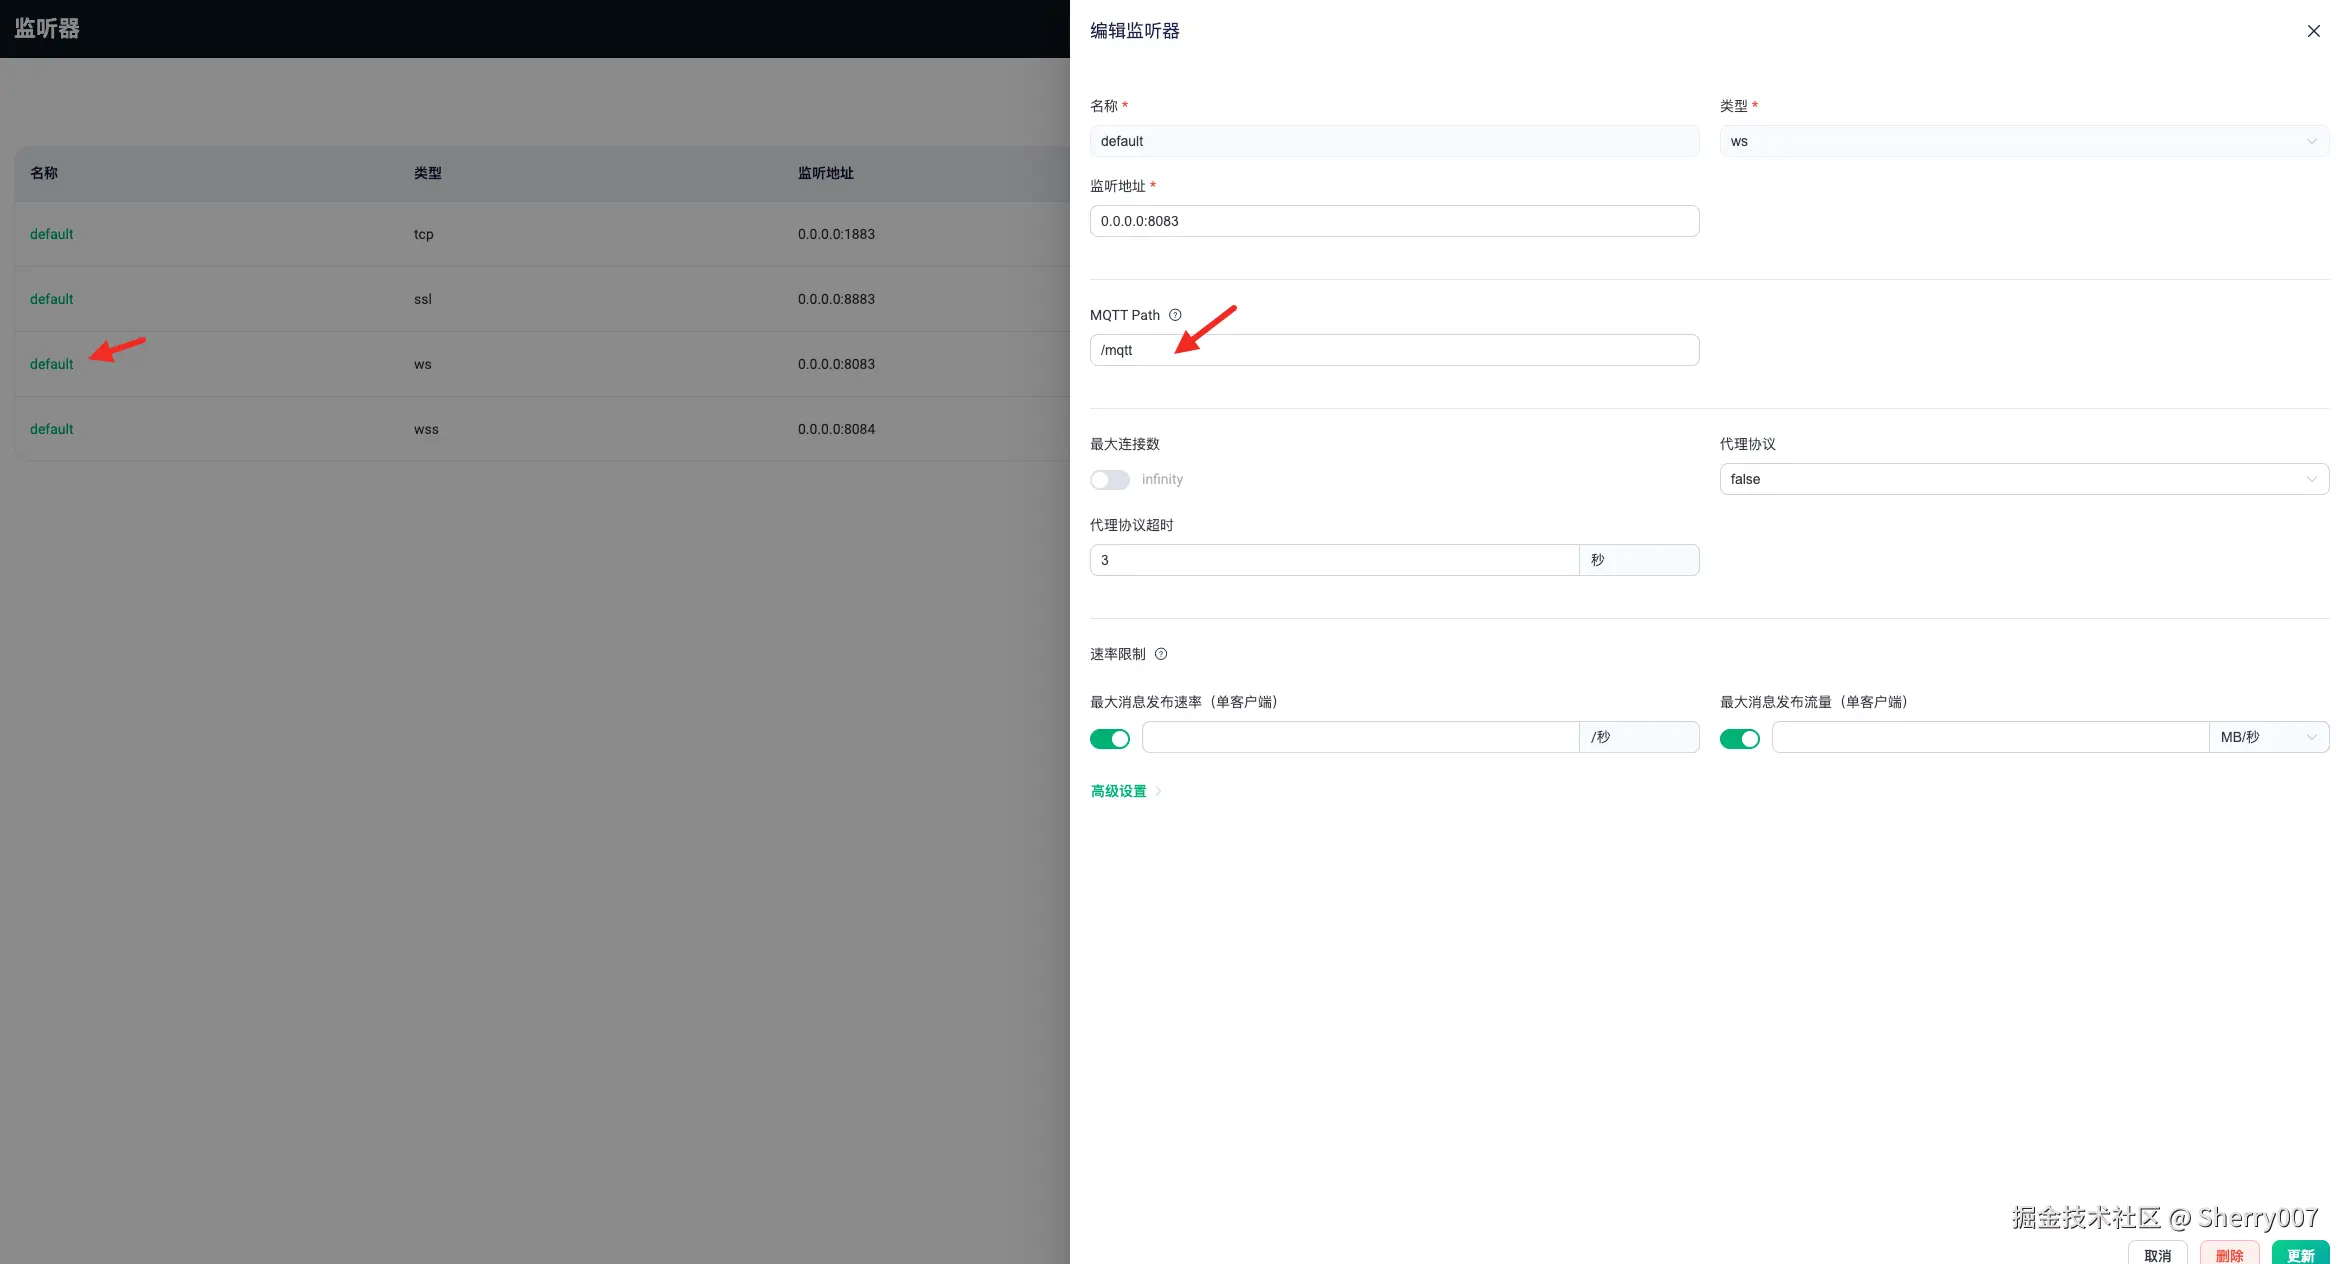This screenshot has height=1264, width=2350.
Task: Close the edit listener panel
Action: point(2313,31)
